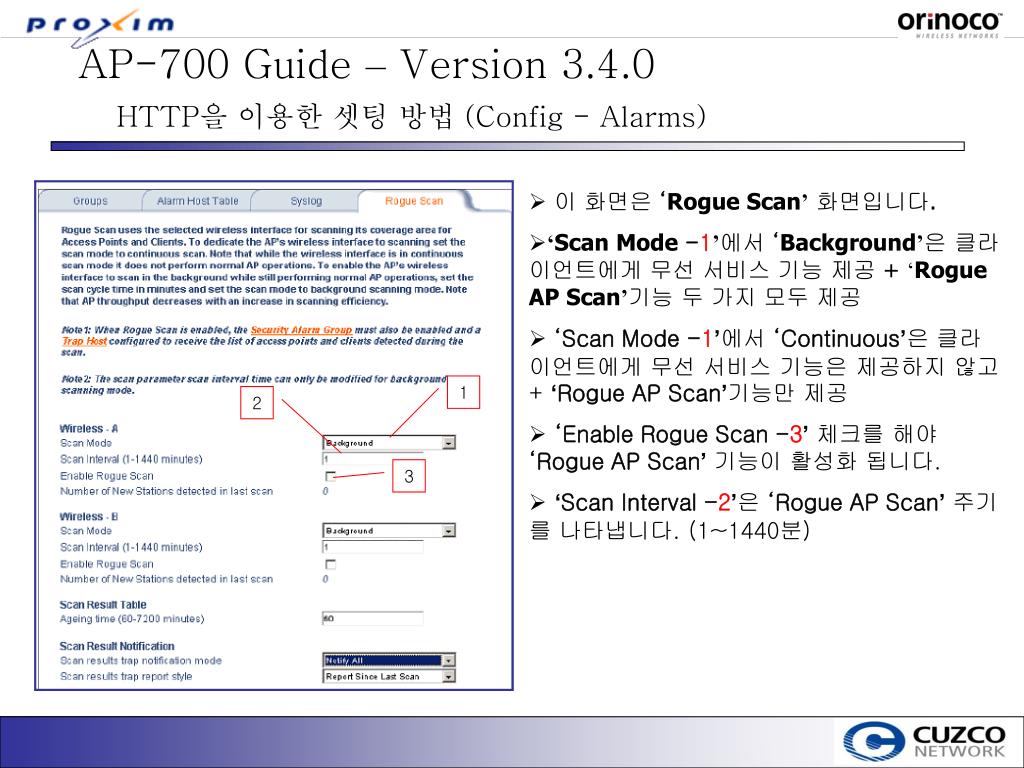Click Wireless-B Scan Interval field
This screenshot has height=768, width=1024.
(x=373, y=547)
